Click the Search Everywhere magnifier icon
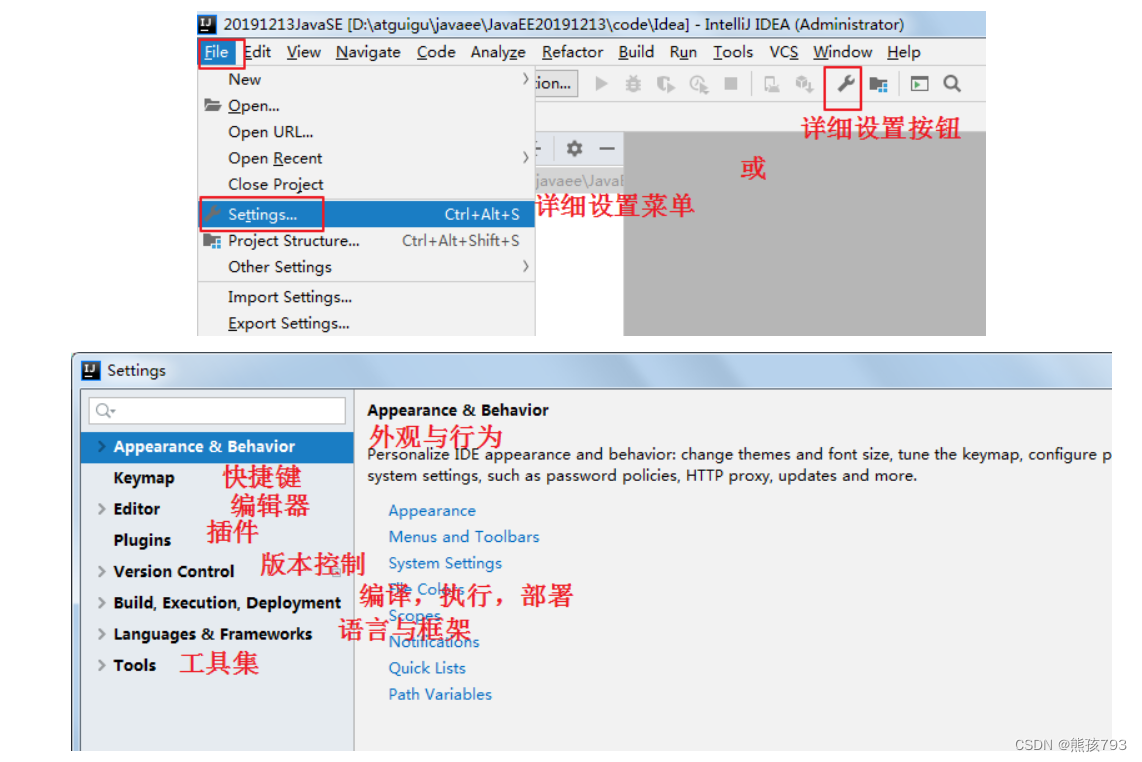 952,84
